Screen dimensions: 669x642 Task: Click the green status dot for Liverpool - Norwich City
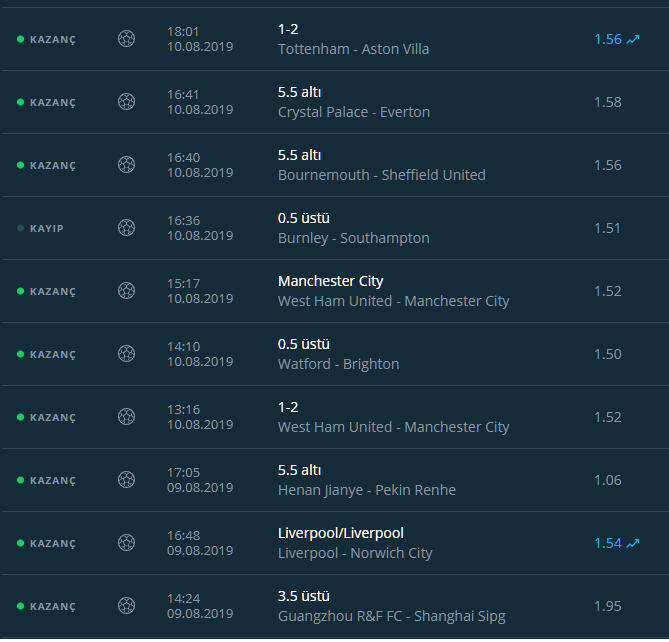20,543
